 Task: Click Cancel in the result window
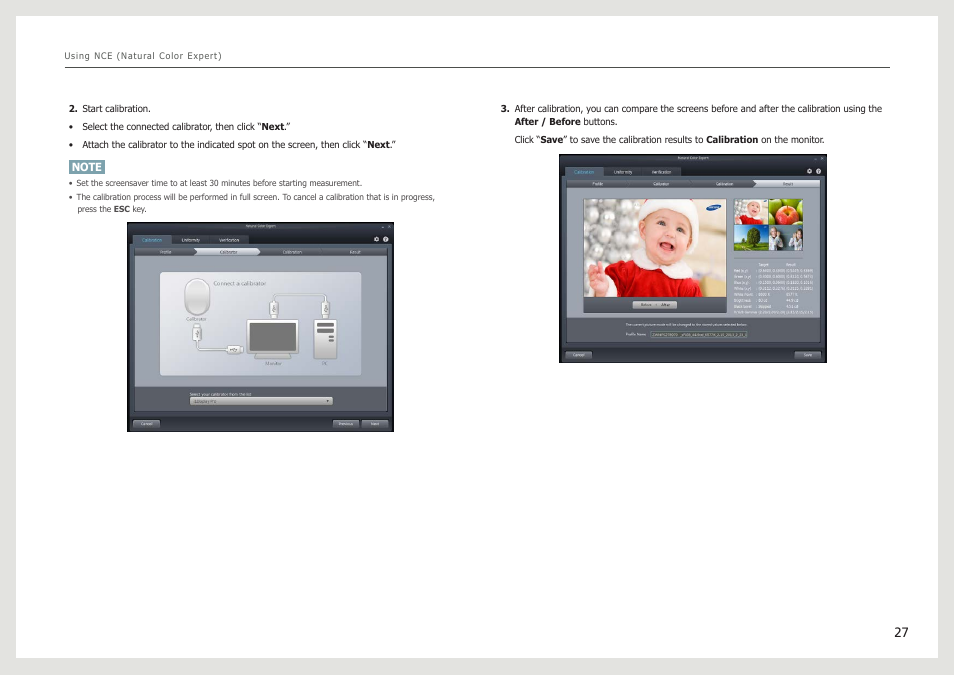click(579, 355)
